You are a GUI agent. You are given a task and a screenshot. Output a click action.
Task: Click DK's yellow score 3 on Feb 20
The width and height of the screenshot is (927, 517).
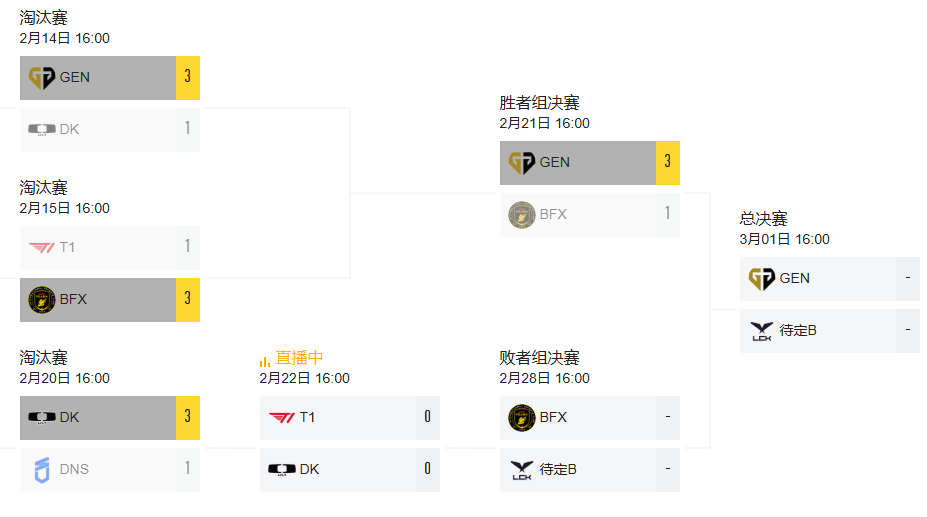[187, 417]
